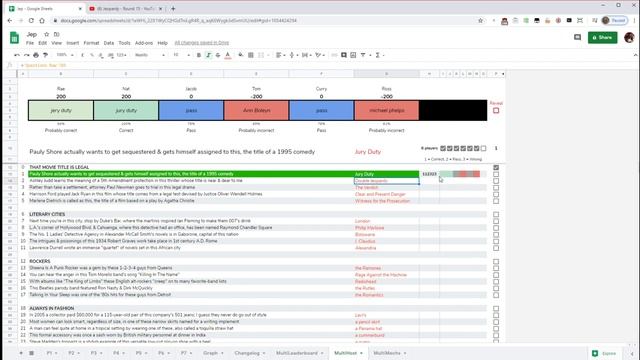Toggle Bold formatting in toolbar
This screenshot has height=360, width=640.
point(199,55)
